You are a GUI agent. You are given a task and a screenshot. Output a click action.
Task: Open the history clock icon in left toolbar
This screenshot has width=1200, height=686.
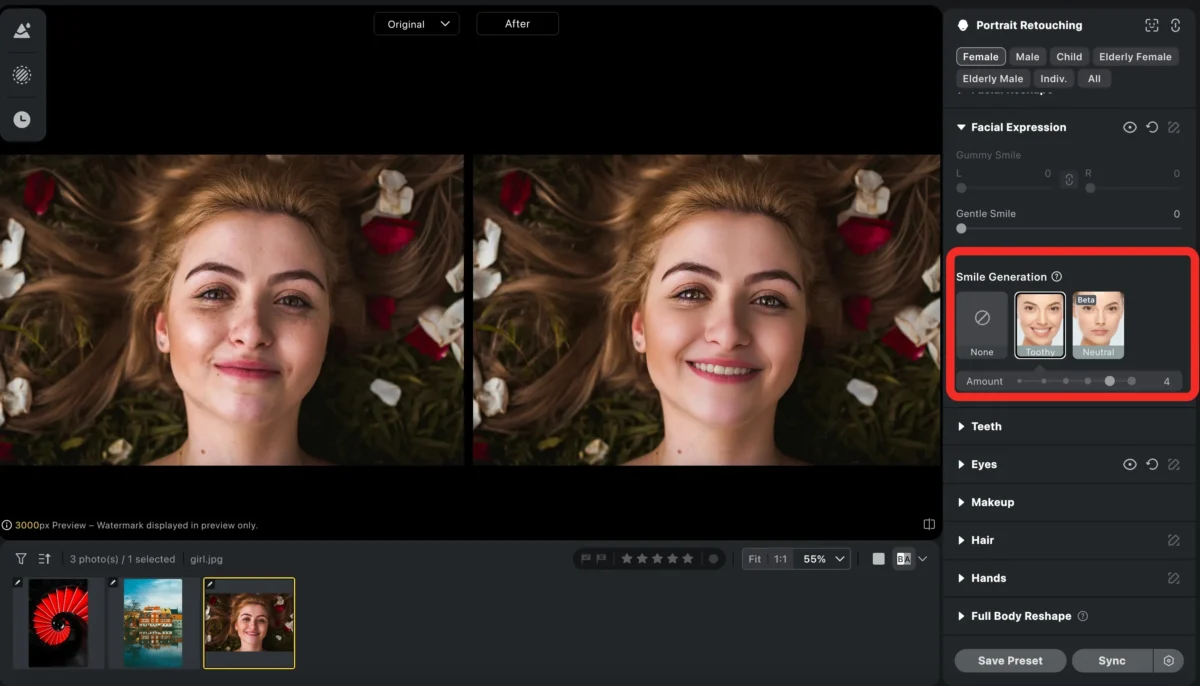click(x=21, y=120)
